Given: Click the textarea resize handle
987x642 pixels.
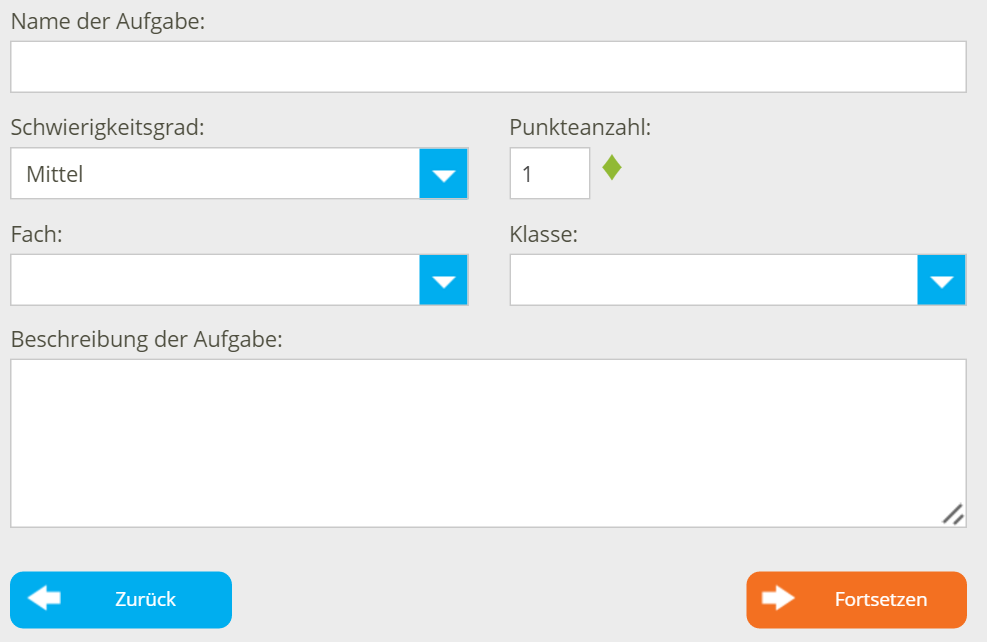Looking at the screenshot, I should pyautogui.click(x=953, y=514).
